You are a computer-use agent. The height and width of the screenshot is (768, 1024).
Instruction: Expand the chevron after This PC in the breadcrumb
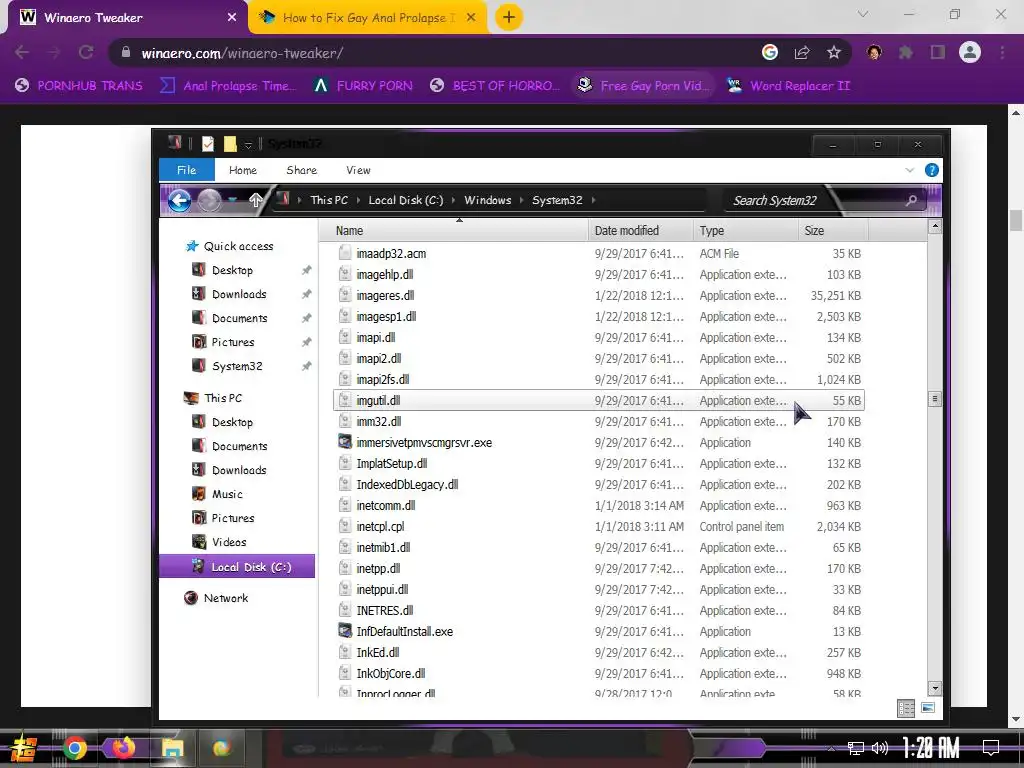pyautogui.click(x=359, y=200)
